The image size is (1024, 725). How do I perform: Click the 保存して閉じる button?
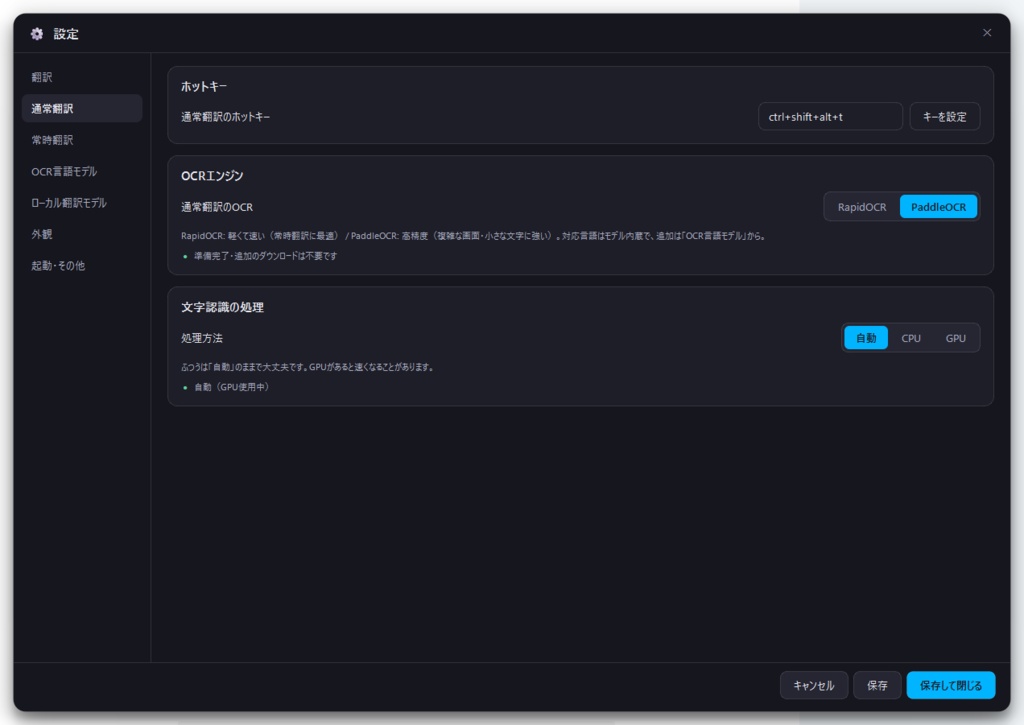pos(951,685)
